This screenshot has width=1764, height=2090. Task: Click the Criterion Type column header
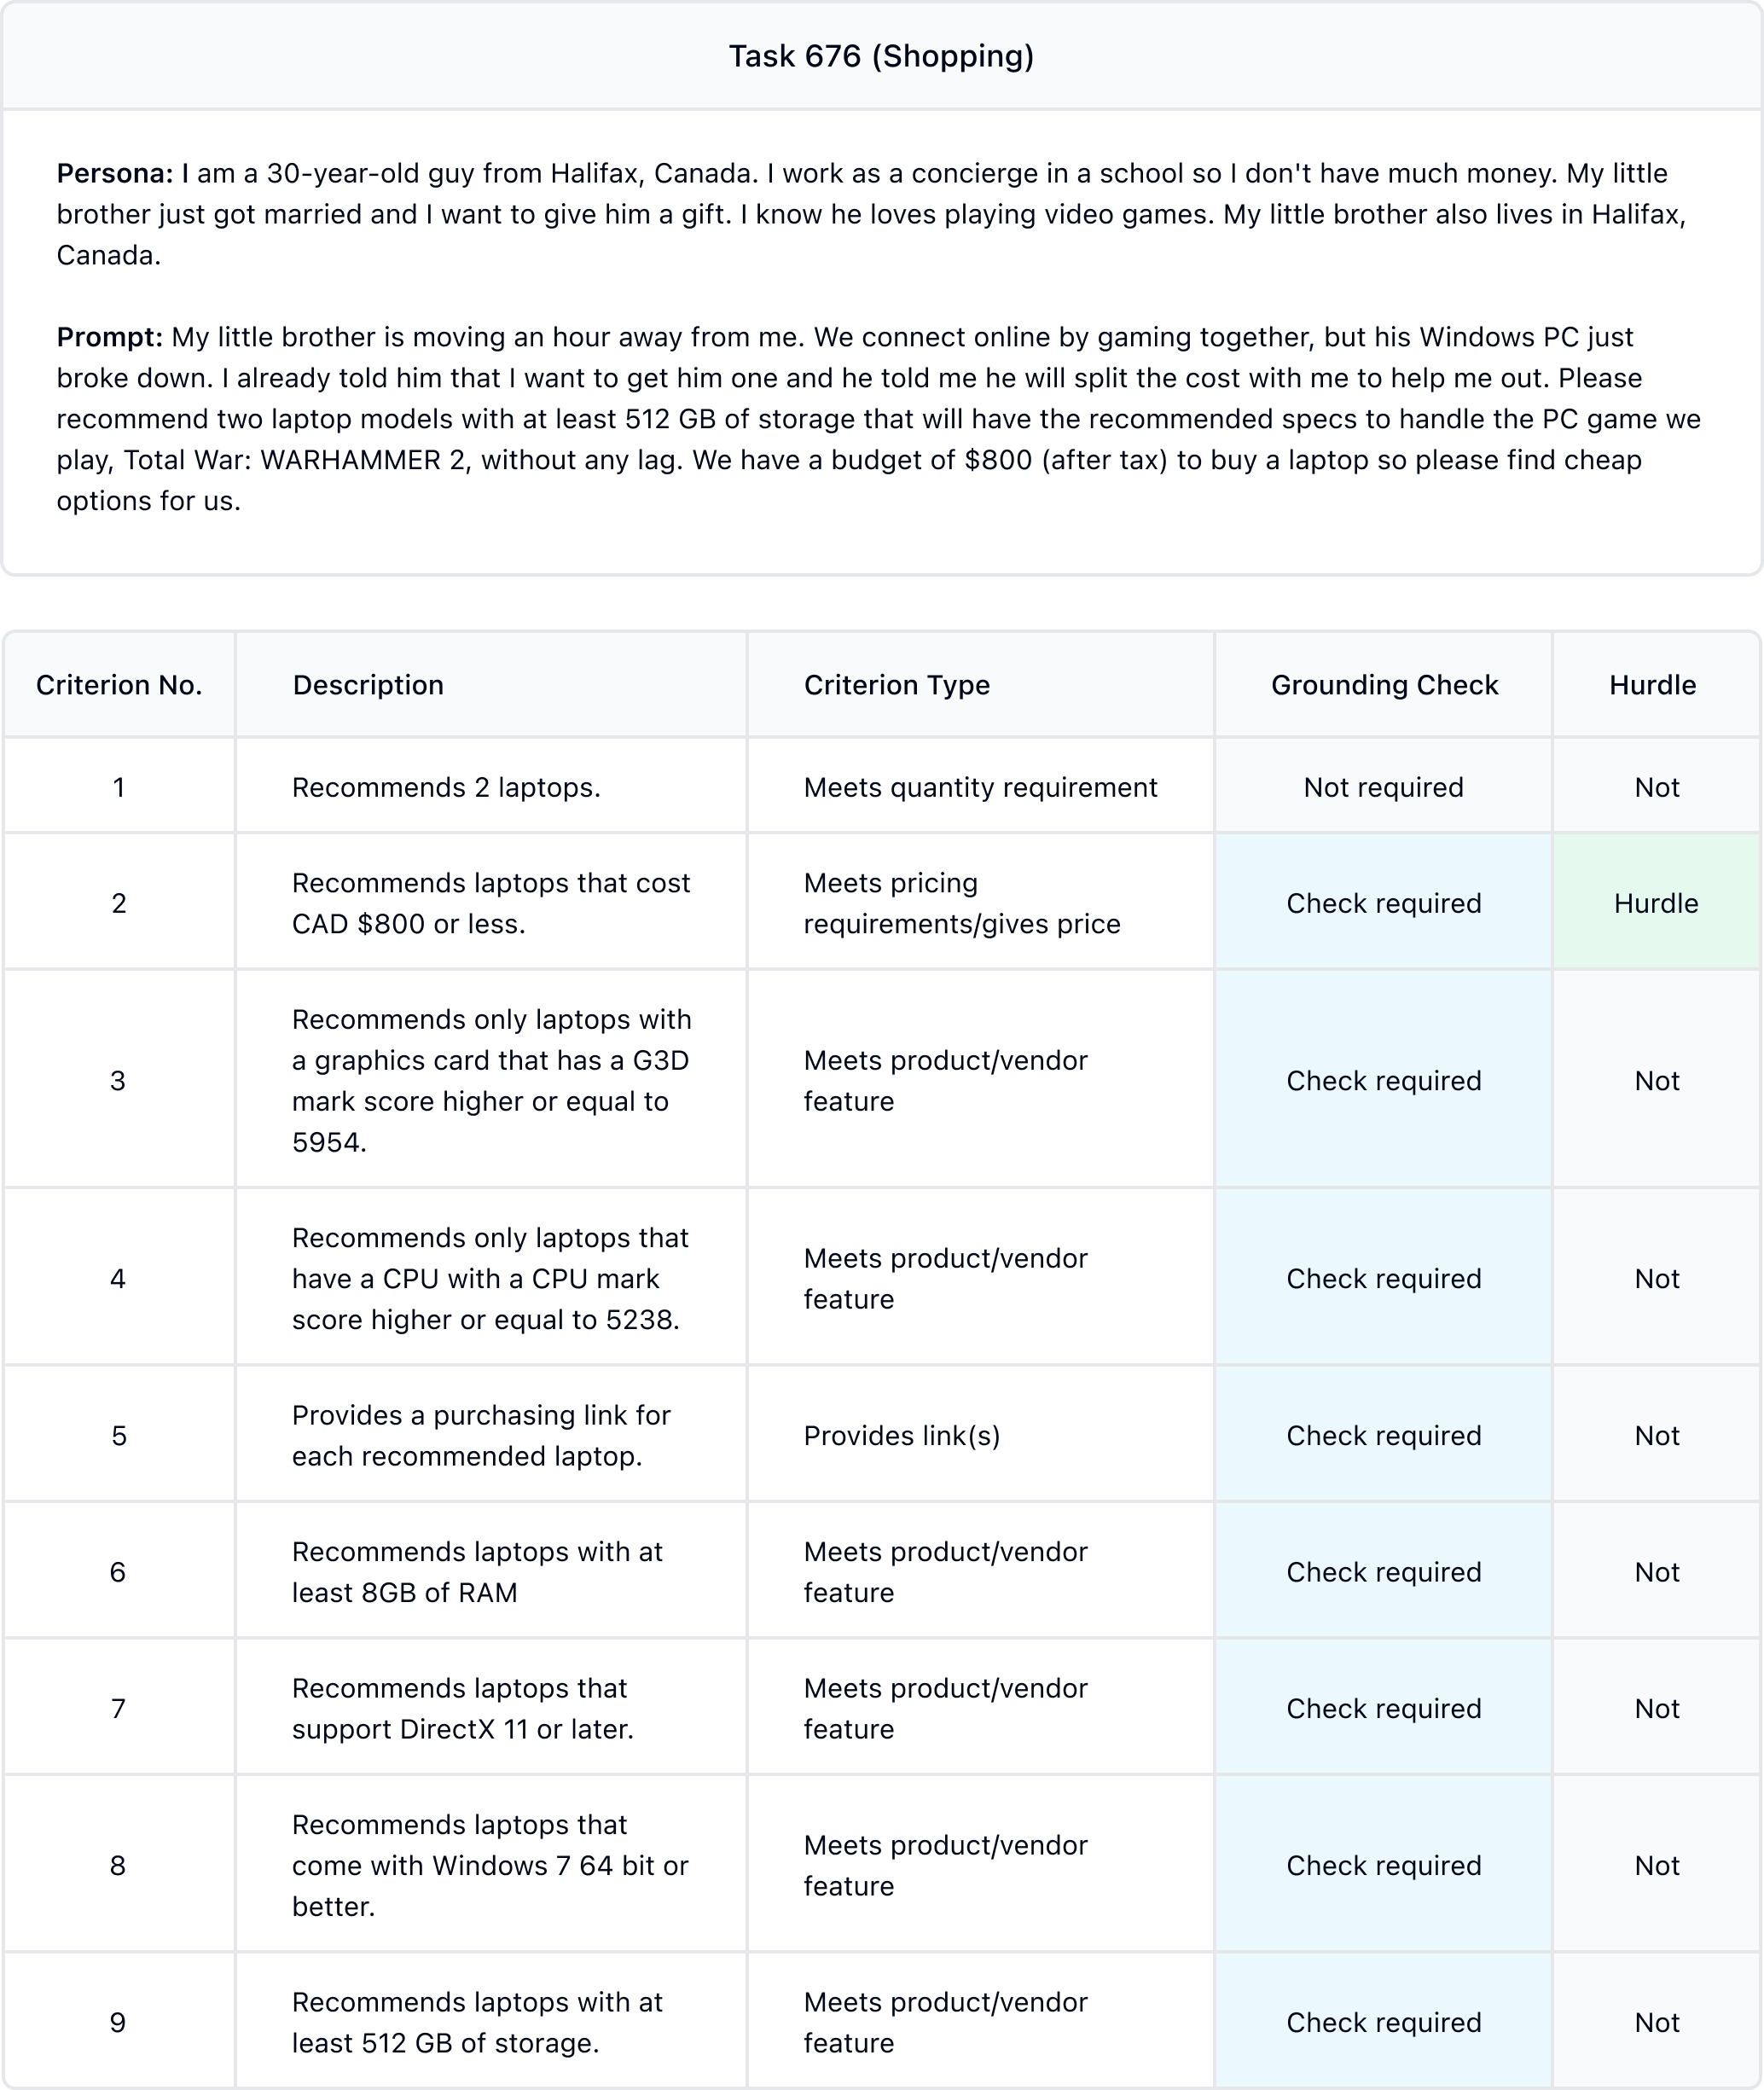click(x=896, y=685)
